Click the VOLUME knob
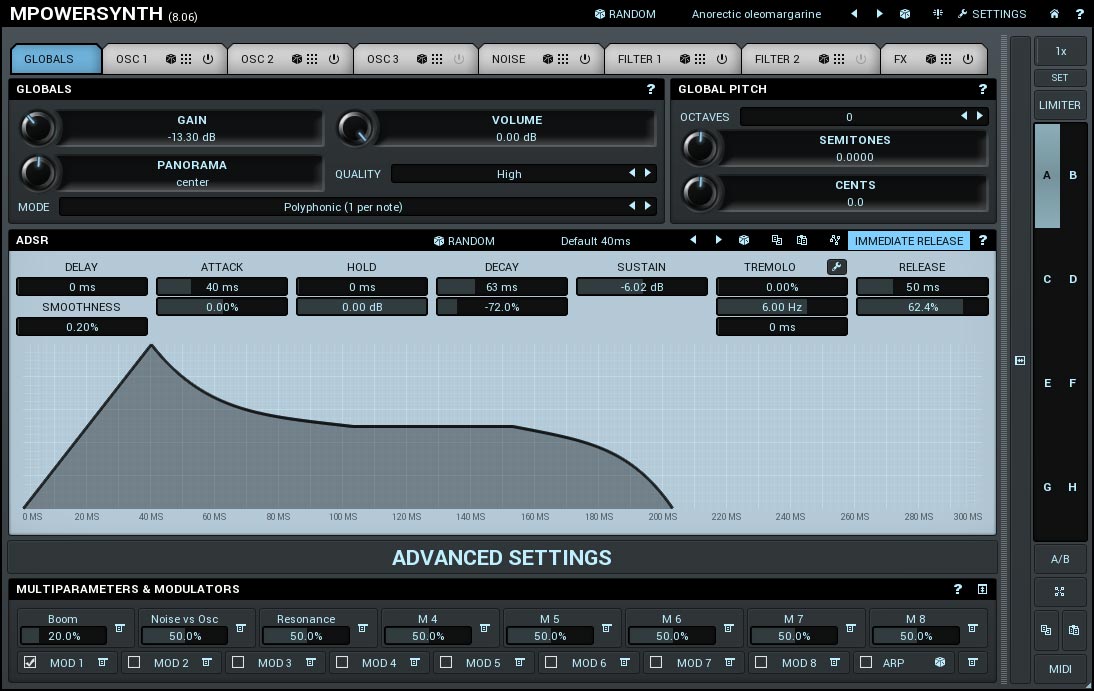The width and height of the screenshot is (1094, 691). 355,128
